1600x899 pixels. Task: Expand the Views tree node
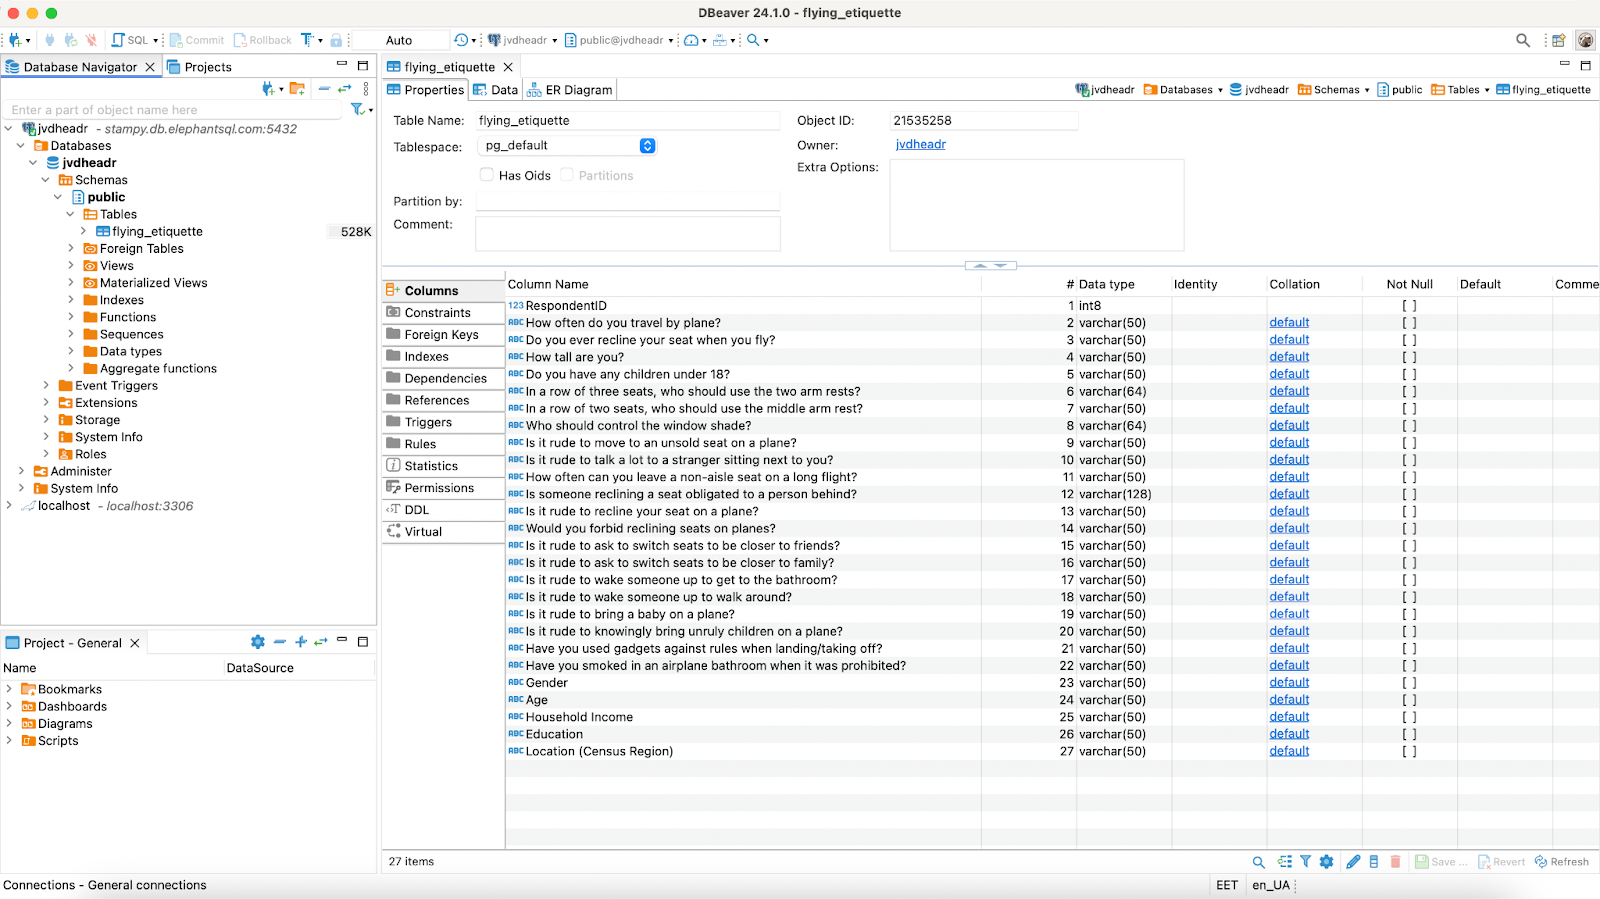(71, 266)
